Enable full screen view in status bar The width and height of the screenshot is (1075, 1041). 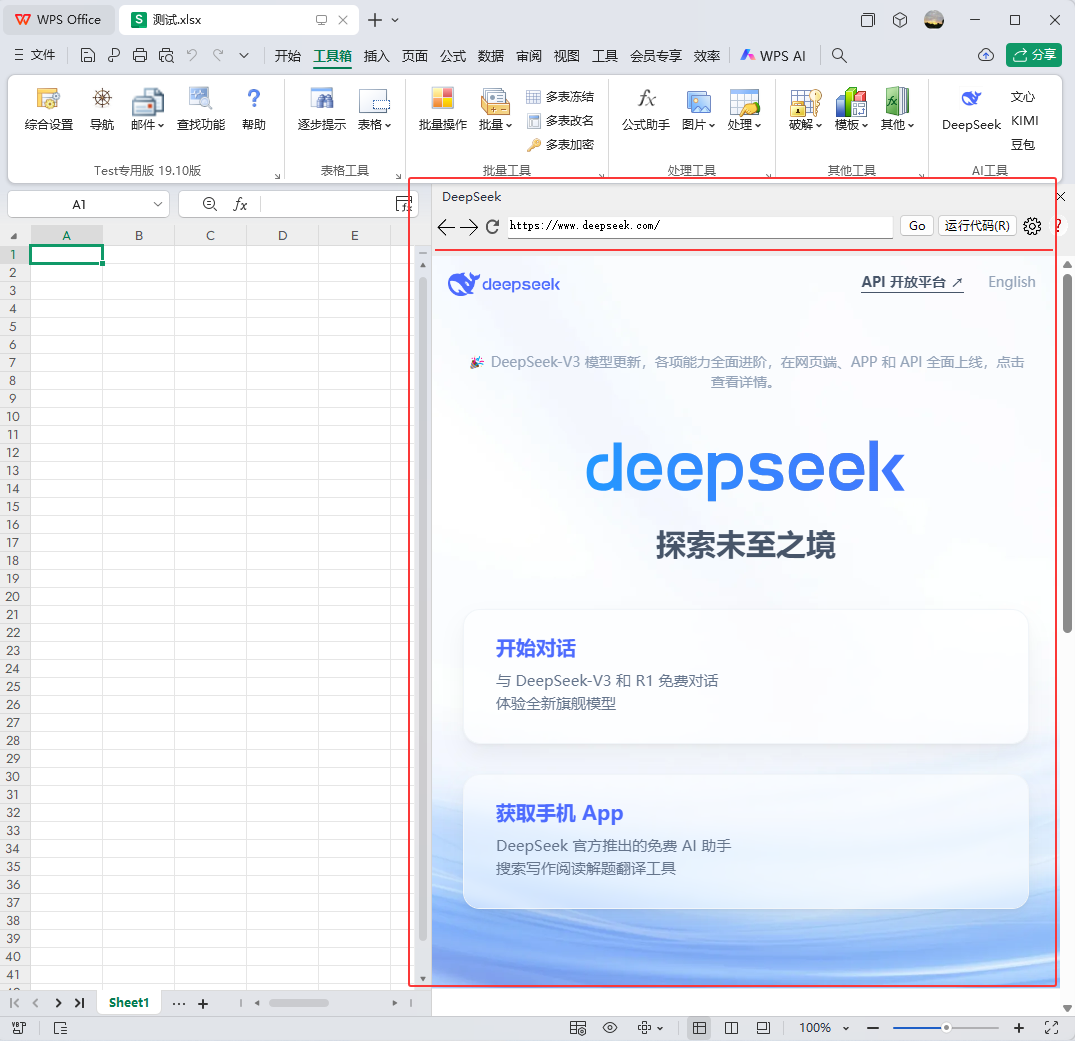1051,1028
